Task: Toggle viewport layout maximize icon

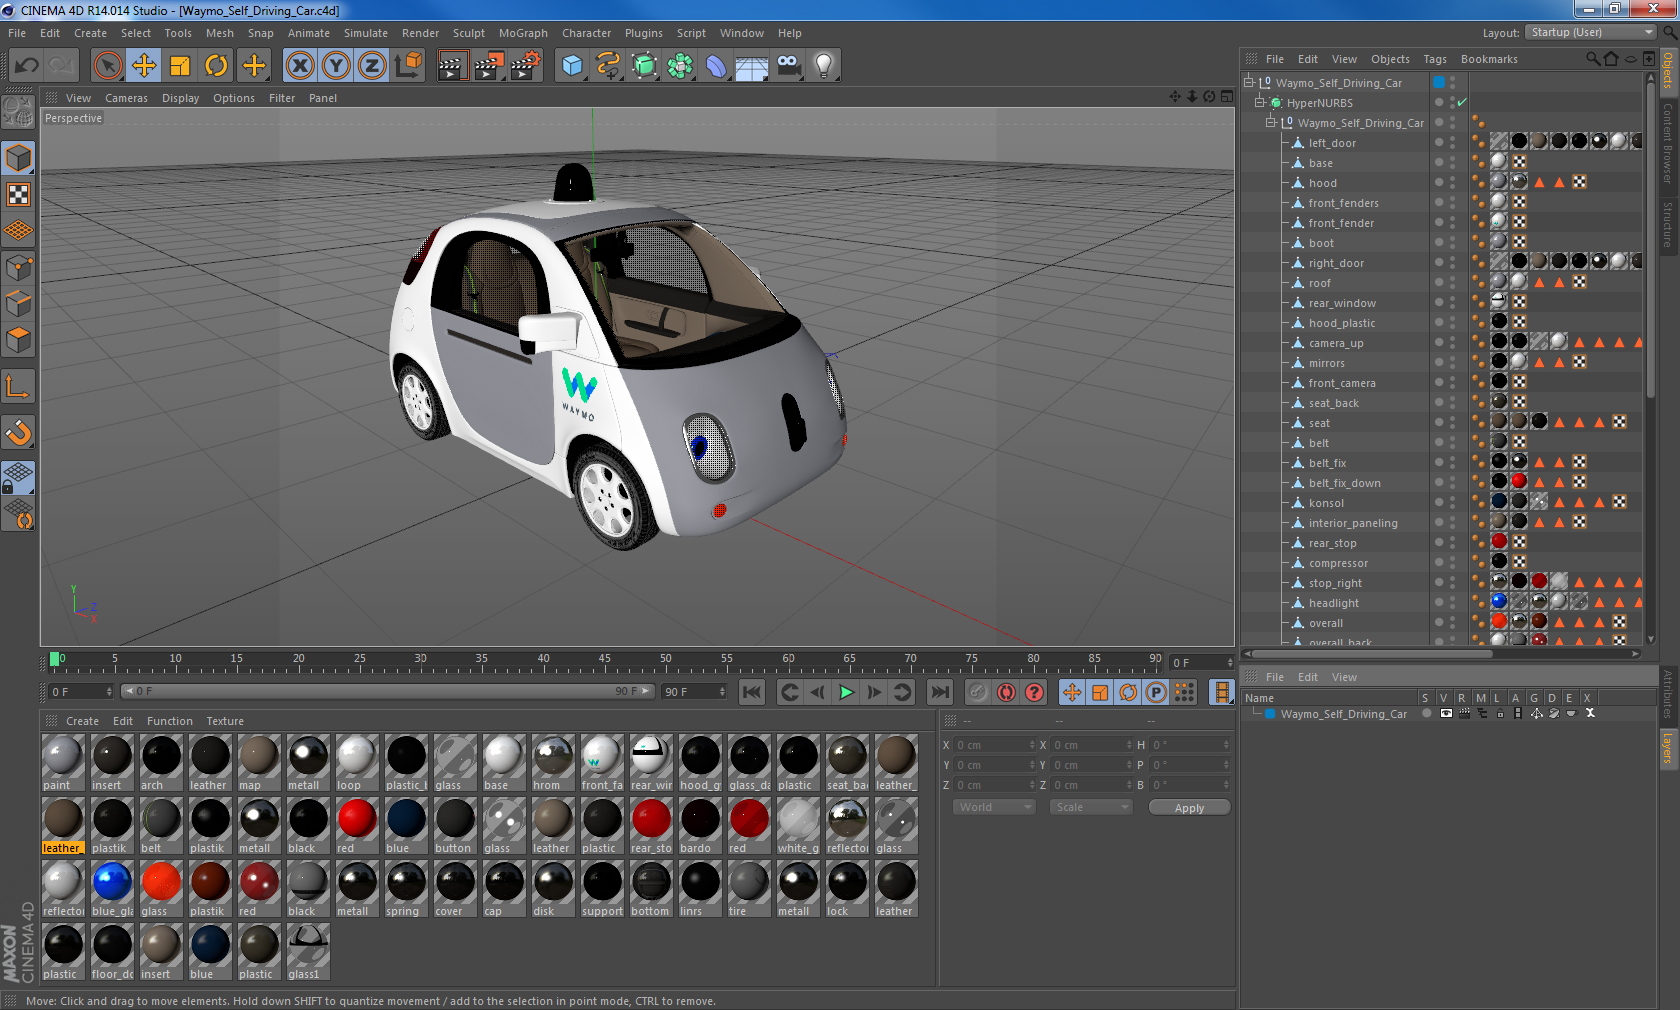Action: coord(1227,97)
